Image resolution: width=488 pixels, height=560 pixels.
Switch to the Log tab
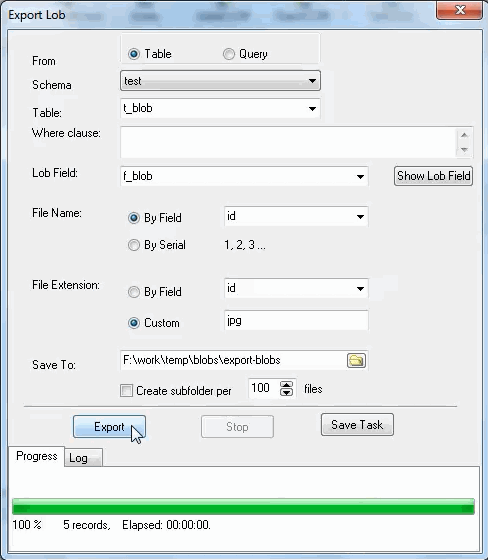click(83, 458)
